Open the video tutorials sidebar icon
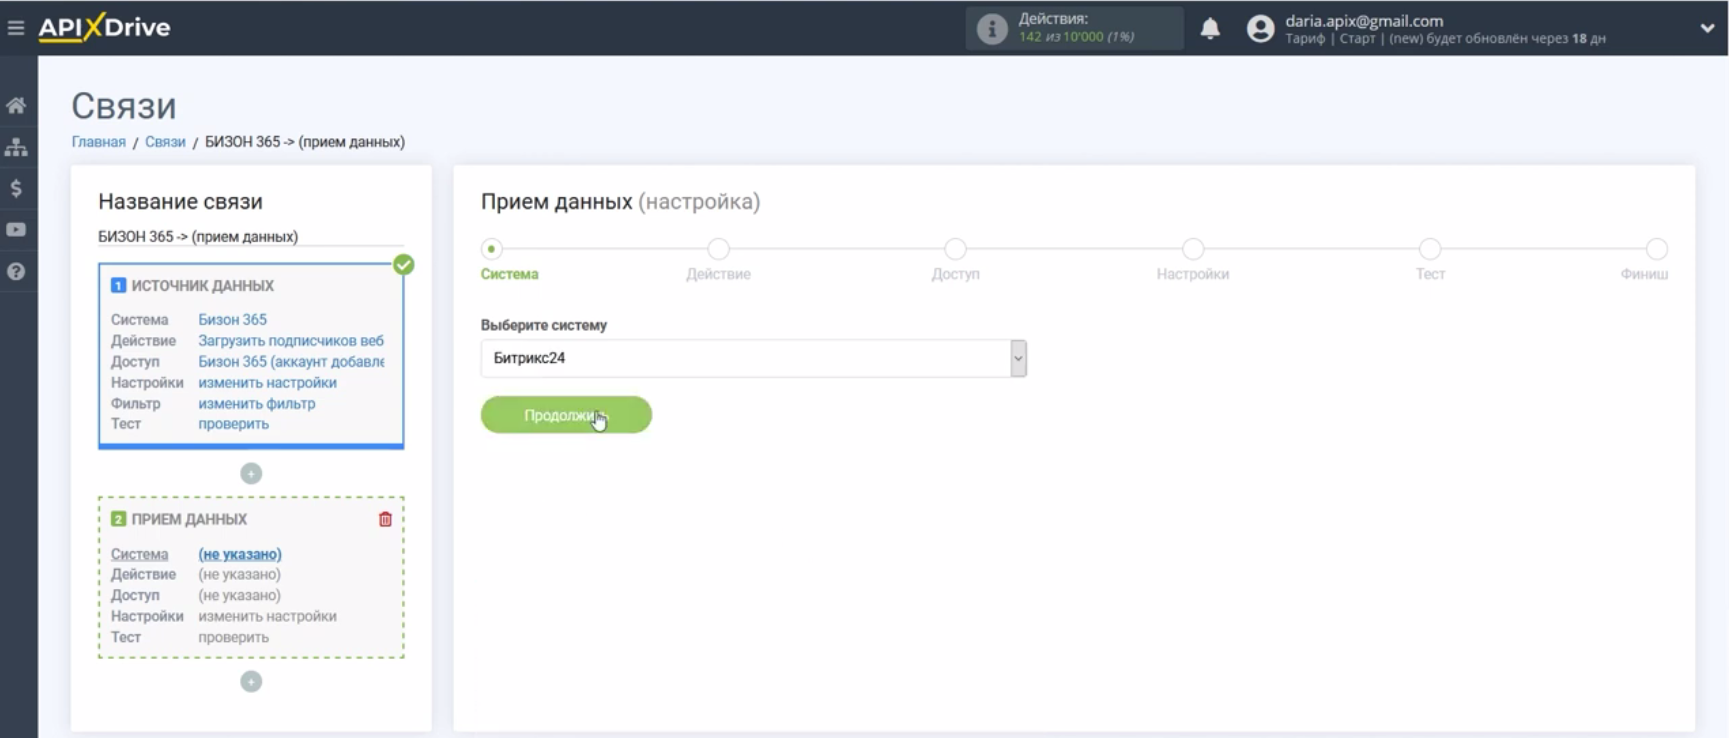The height and width of the screenshot is (738, 1729). [x=16, y=229]
